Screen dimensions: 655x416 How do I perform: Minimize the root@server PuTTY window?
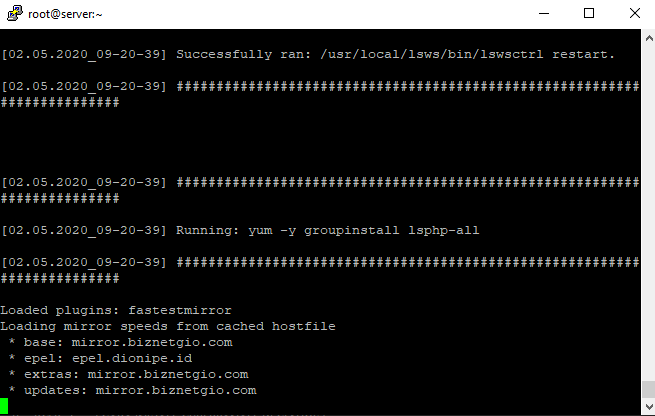543,13
